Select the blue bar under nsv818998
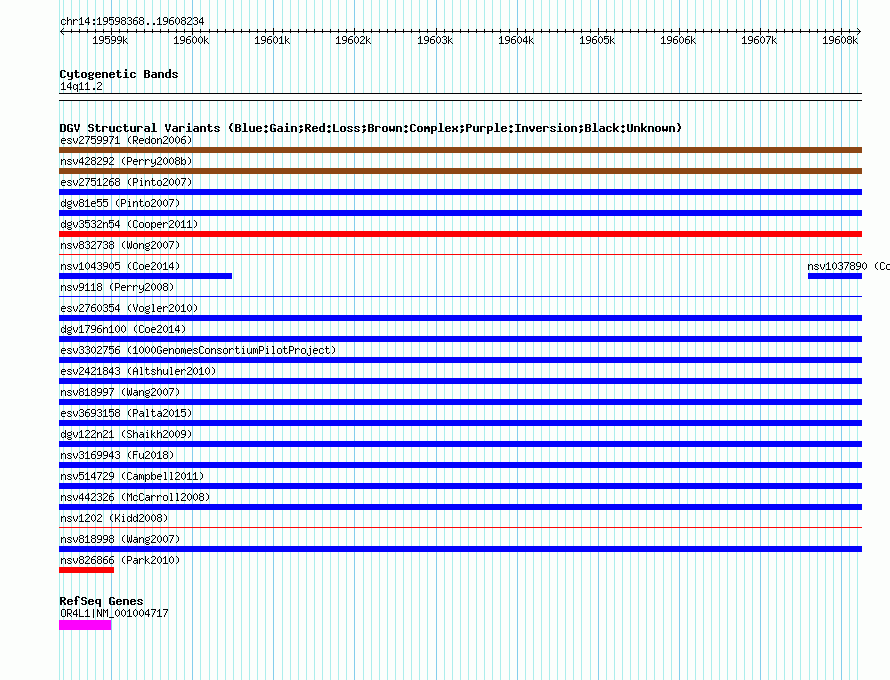Viewport: 890px width, 680px height. coord(460,549)
